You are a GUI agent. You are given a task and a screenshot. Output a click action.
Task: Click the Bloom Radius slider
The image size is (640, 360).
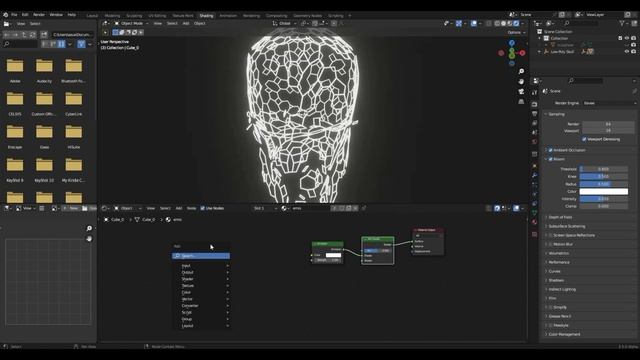tap(604, 184)
